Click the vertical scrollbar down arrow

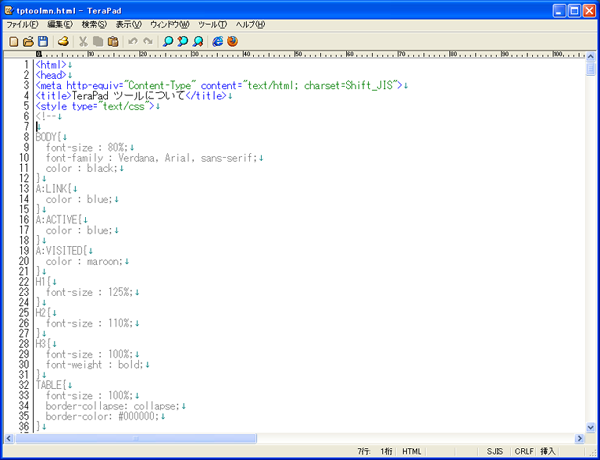point(590,427)
